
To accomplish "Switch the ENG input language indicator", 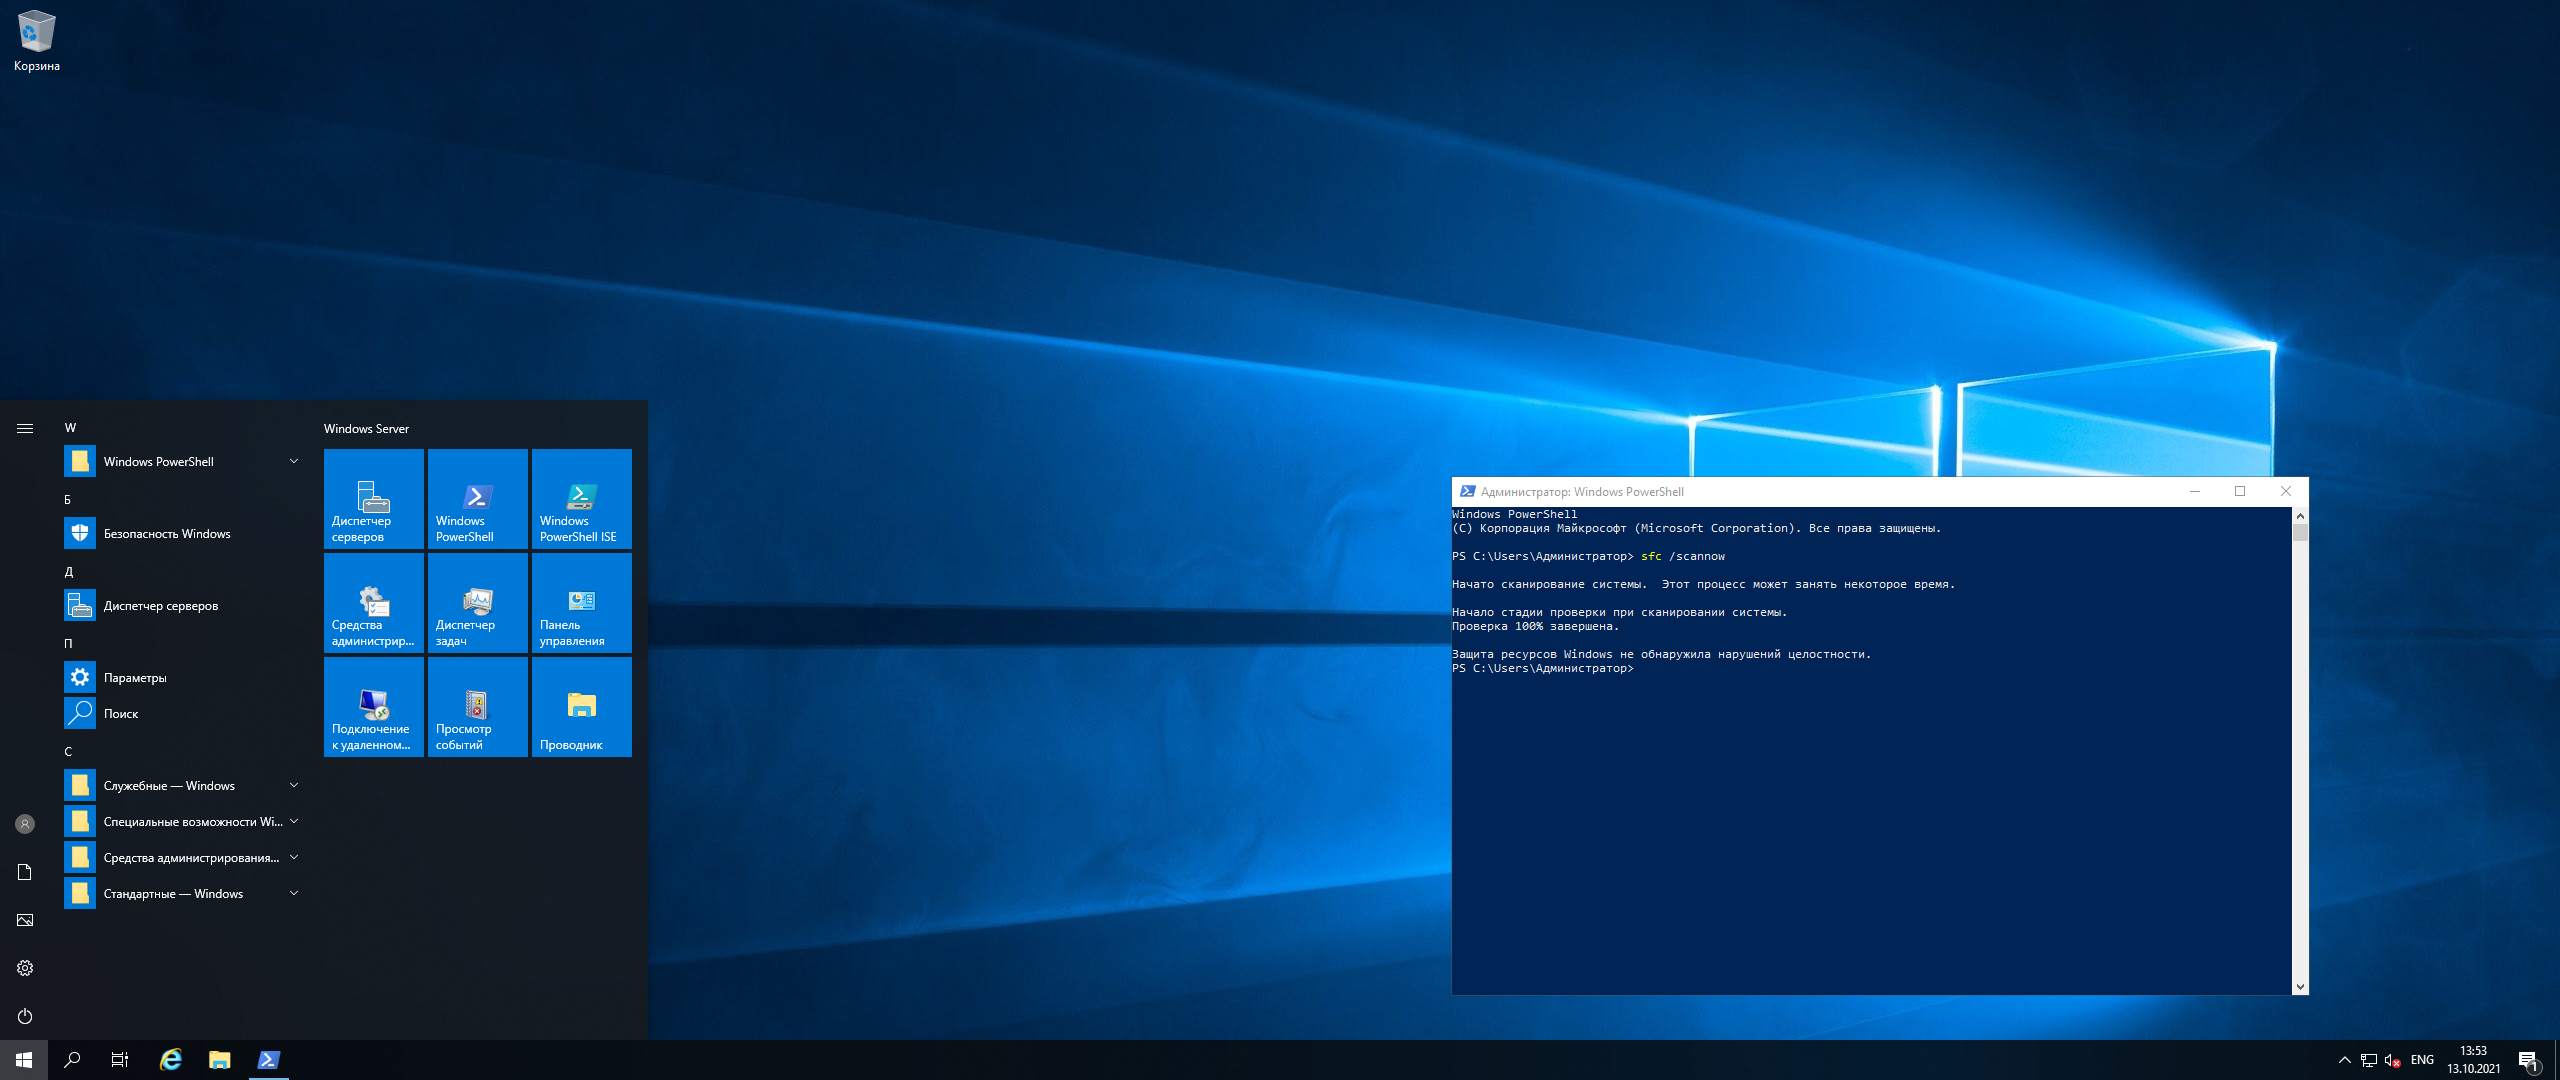I will coord(2422,1060).
